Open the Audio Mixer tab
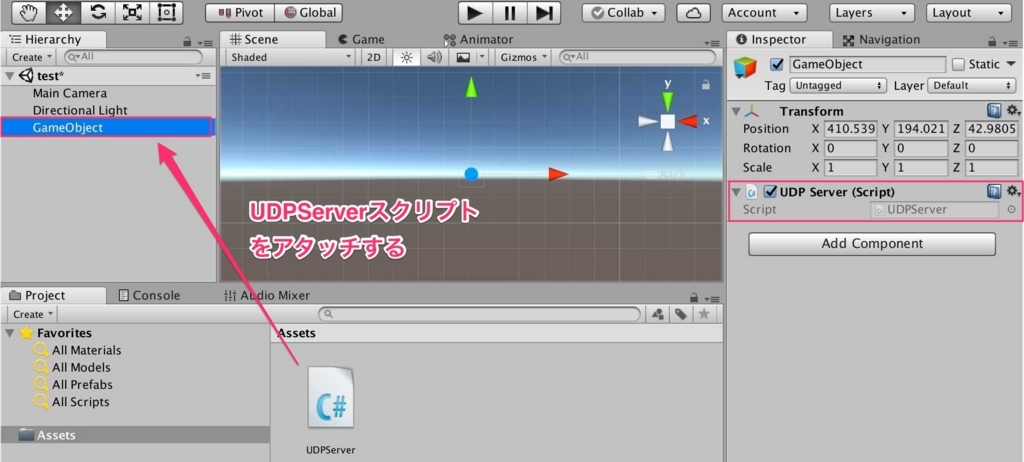This screenshot has width=1024, height=462. pos(266,295)
